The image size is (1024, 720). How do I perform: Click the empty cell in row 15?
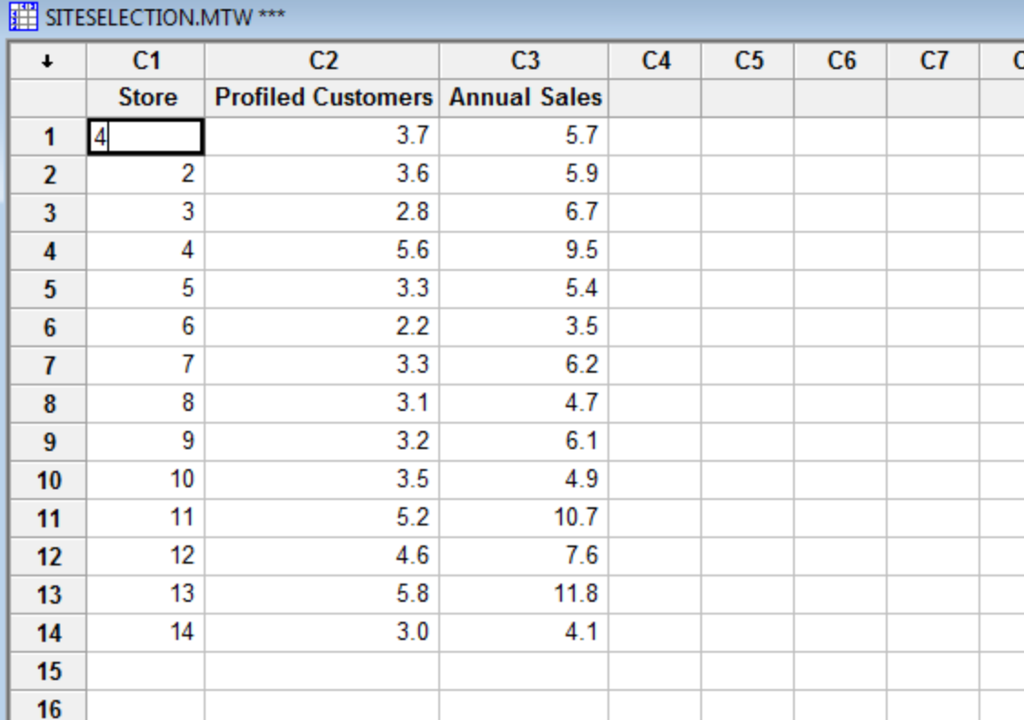(x=148, y=670)
